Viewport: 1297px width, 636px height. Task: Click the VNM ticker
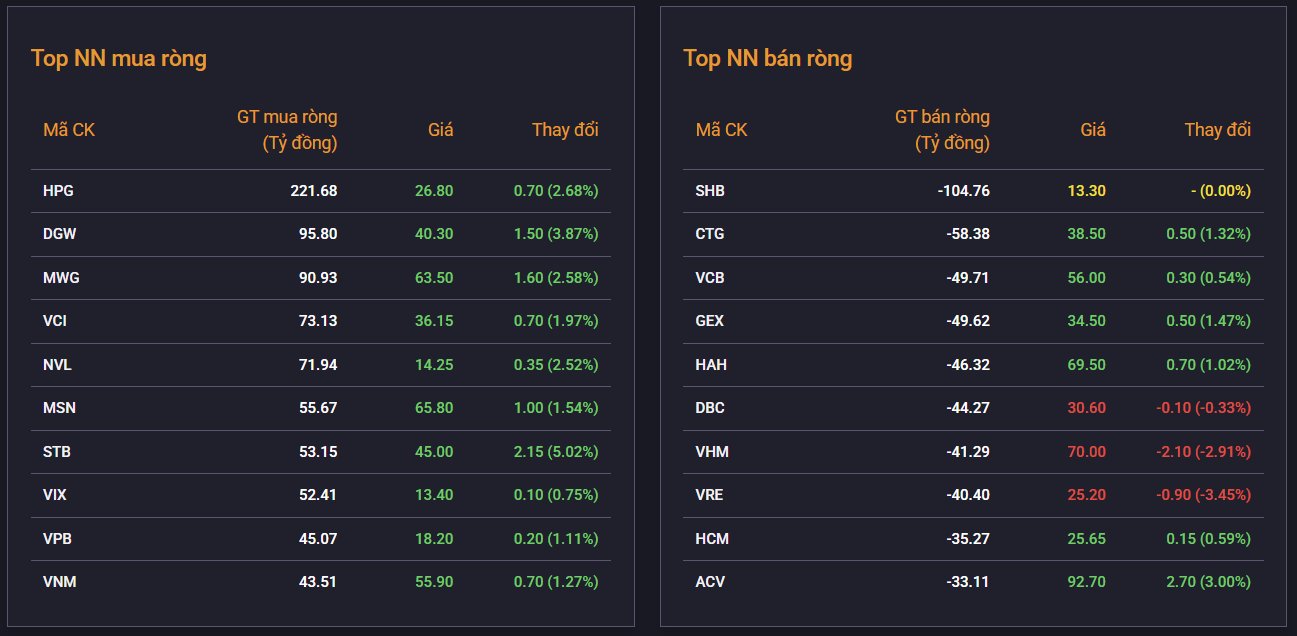59,582
